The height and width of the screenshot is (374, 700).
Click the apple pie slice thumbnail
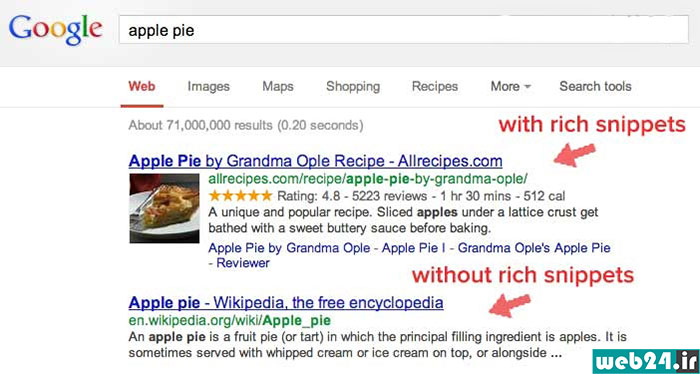[164, 208]
